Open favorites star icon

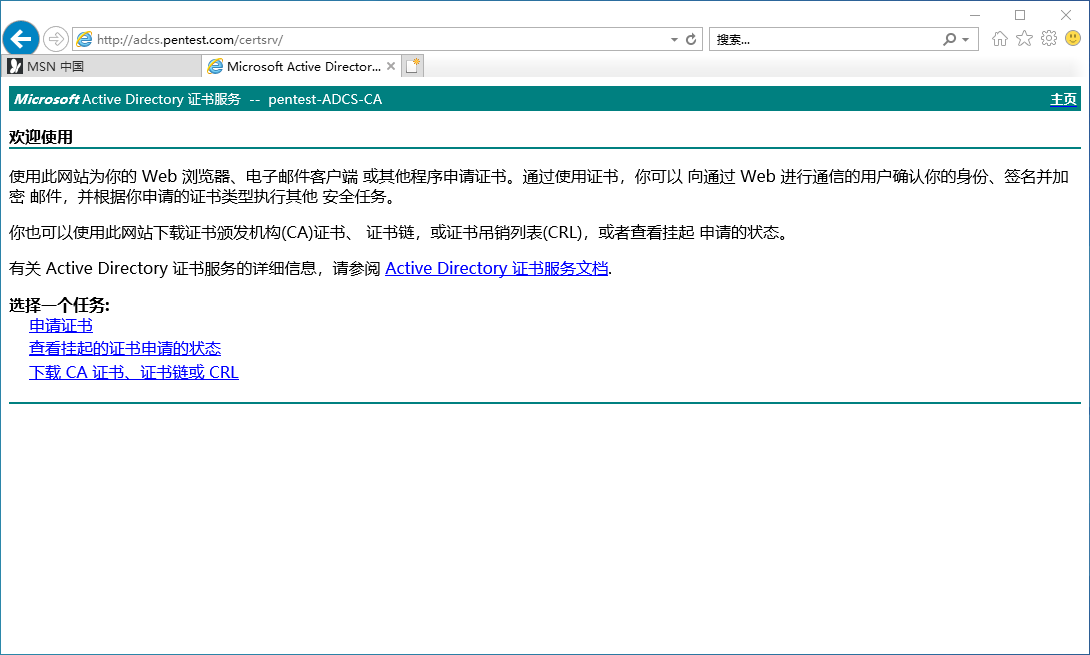coord(1024,38)
